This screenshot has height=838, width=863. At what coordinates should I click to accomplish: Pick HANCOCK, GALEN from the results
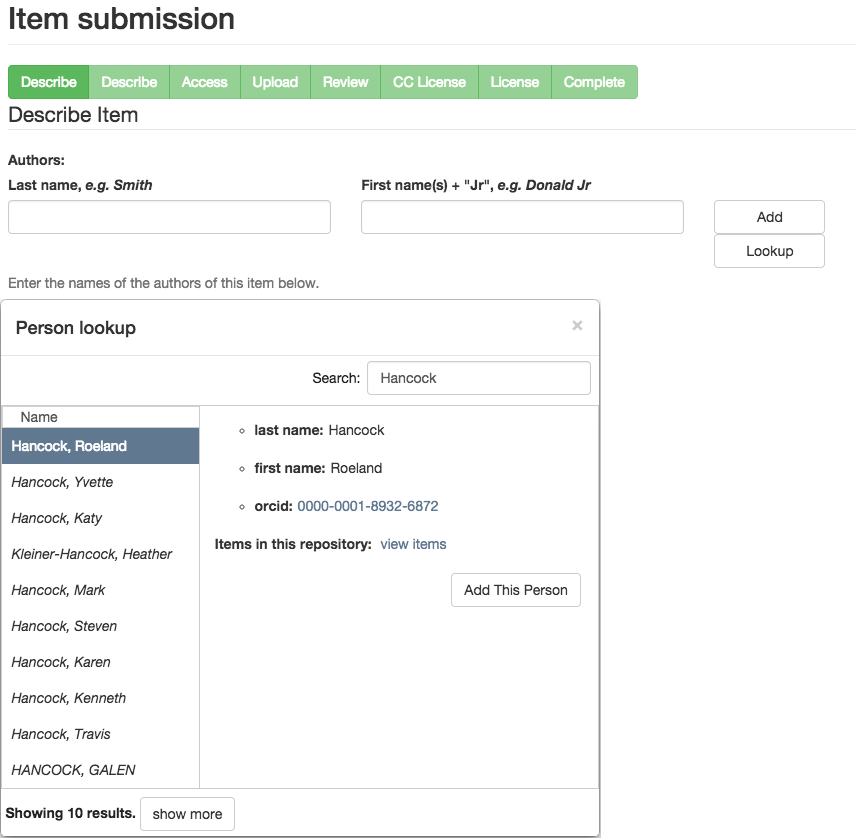tap(73, 770)
